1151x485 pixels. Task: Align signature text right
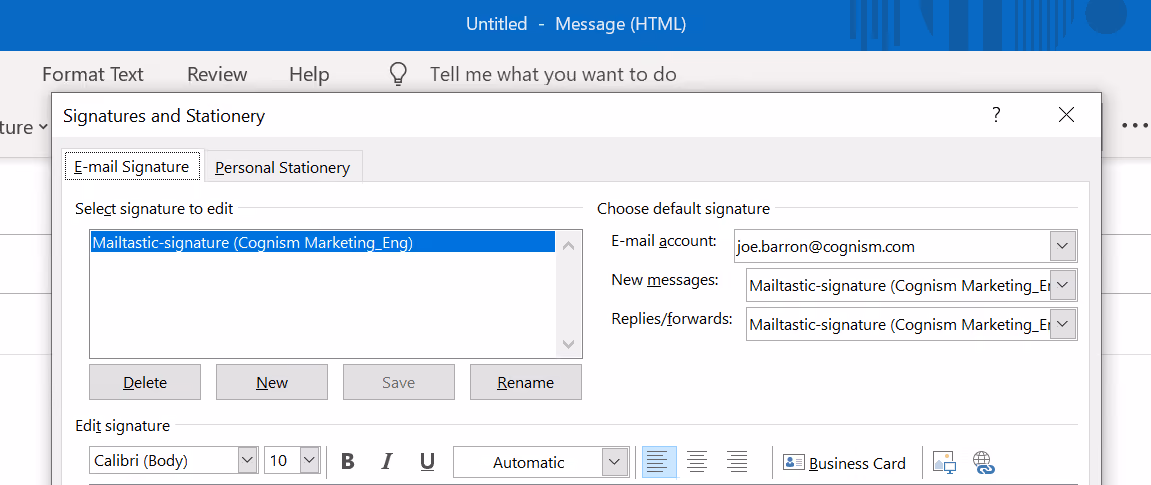(x=736, y=462)
